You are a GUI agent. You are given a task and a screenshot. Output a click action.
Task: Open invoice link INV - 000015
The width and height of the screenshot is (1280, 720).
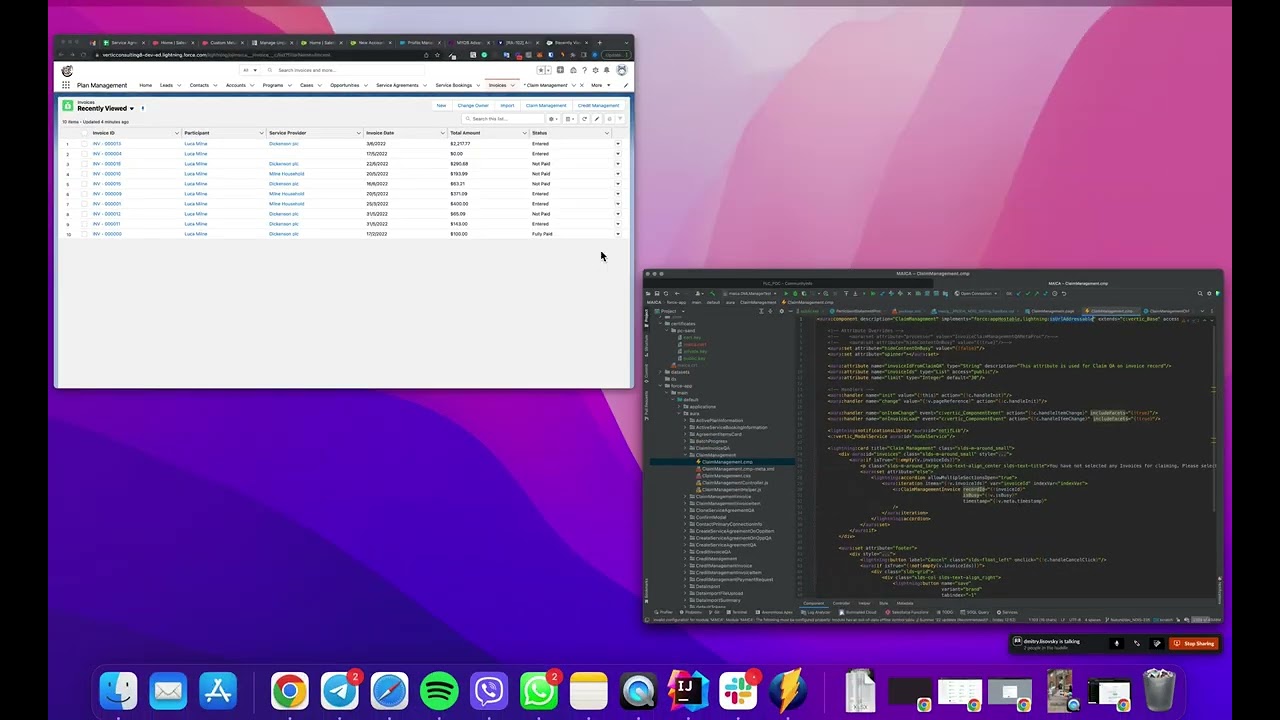[x=107, y=184]
